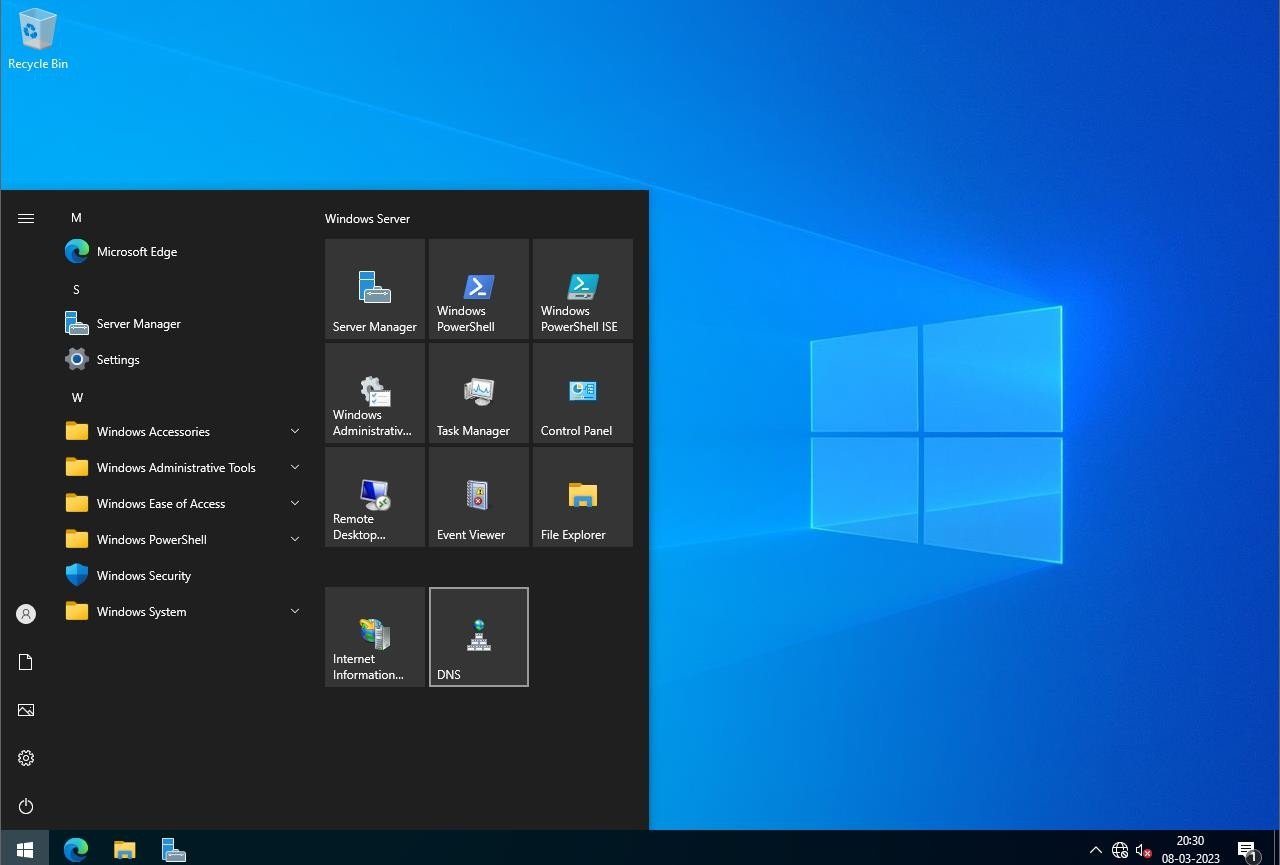Screen dimensions: 1280x865
Task: Click the Power icon in Start sidebar
Action: [26, 806]
